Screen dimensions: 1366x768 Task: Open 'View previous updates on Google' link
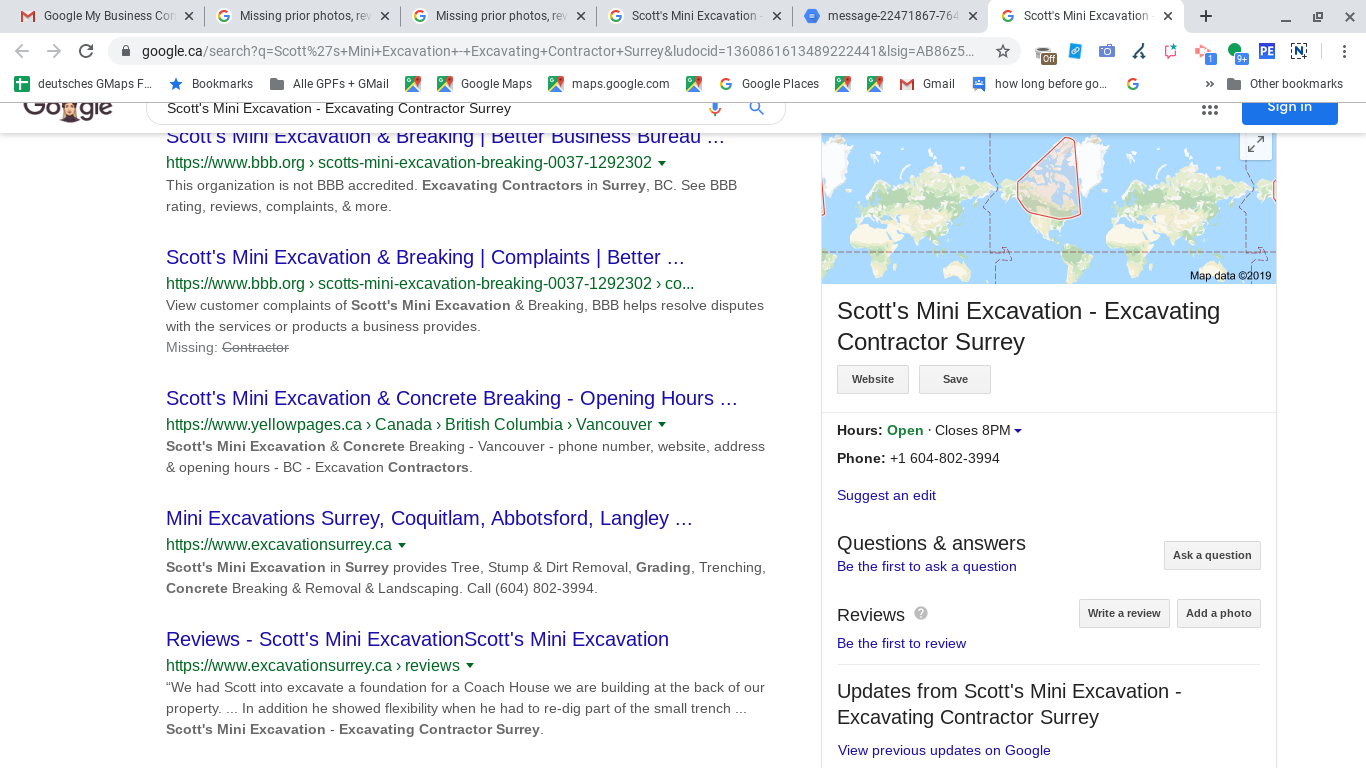click(x=944, y=750)
